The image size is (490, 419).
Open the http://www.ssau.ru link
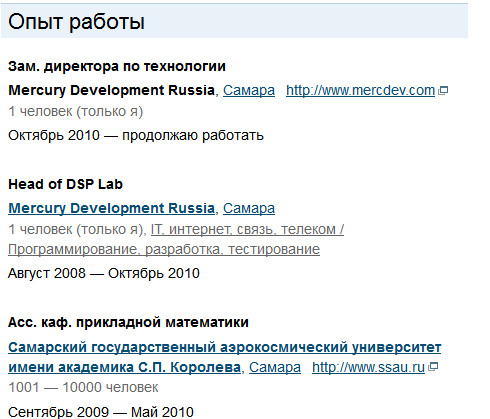coord(368,367)
